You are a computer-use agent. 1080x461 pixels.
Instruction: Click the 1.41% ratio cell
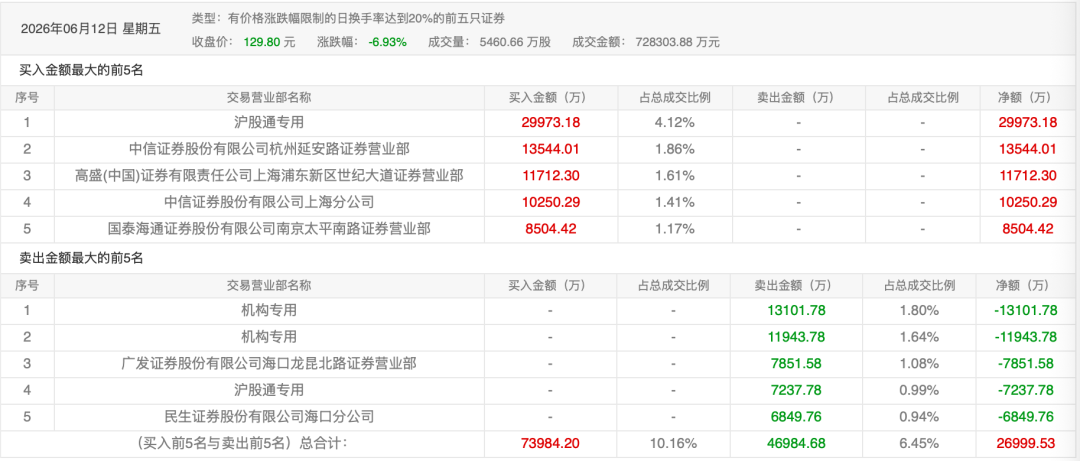pos(675,203)
